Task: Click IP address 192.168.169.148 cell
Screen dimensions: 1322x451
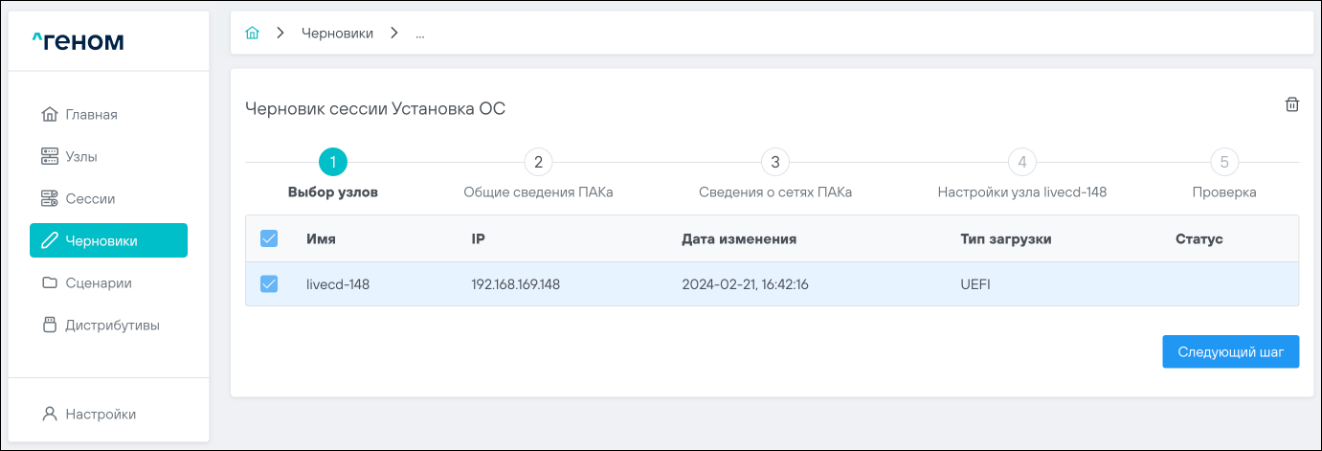Action: pyautogui.click(x=515, y=284)
